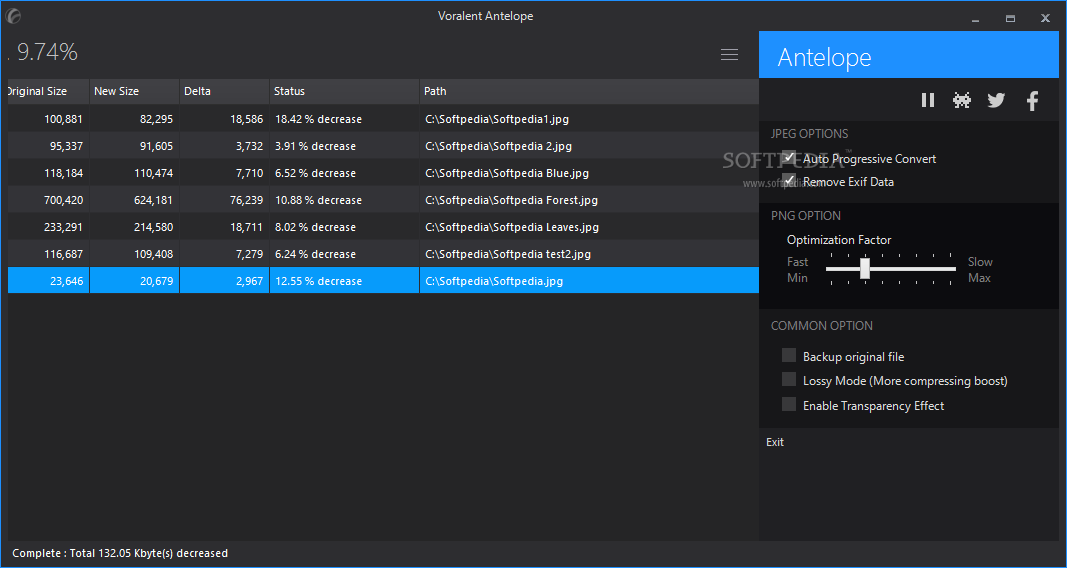Select row C:\Softpedia\Softpedia 2.jpg
This screenshot has width=1067, height=568.
pyautogui.click(x=383, y=146)
